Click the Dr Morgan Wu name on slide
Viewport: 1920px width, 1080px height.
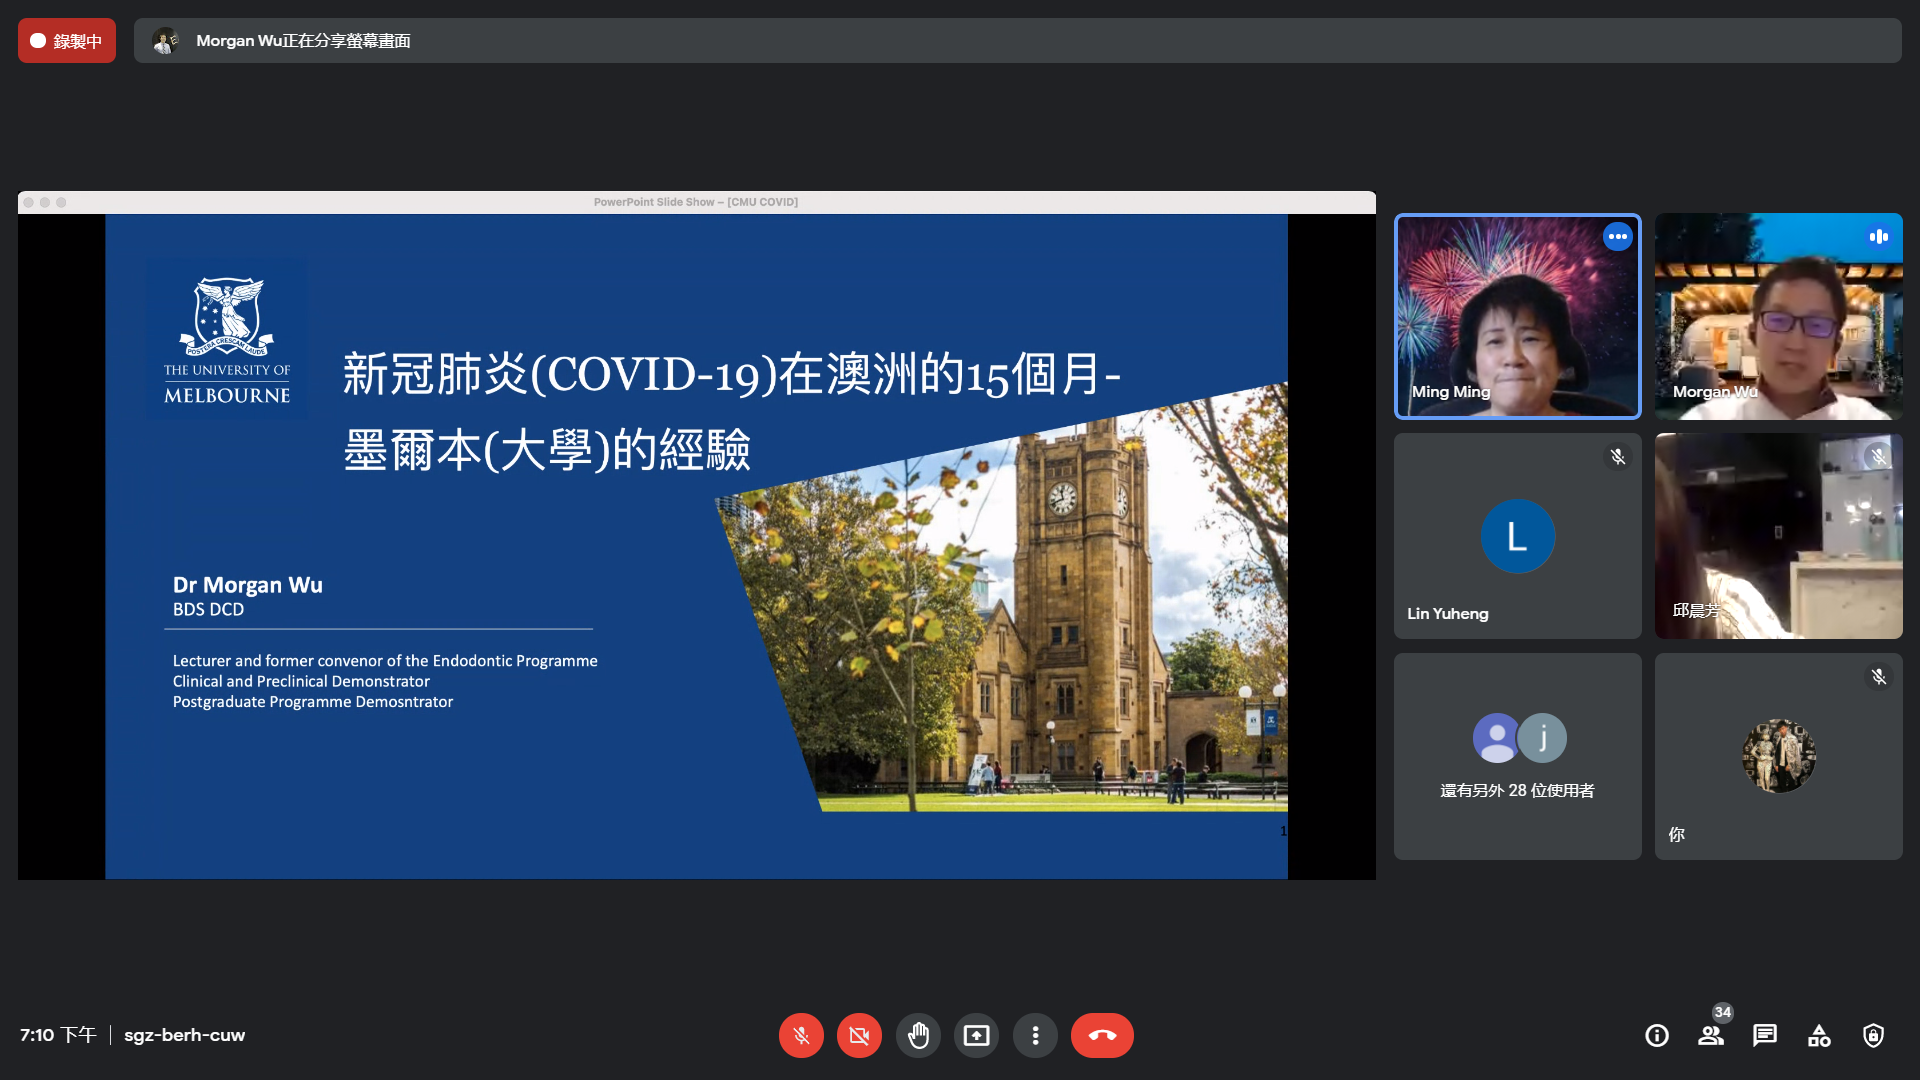click(248, 585)
